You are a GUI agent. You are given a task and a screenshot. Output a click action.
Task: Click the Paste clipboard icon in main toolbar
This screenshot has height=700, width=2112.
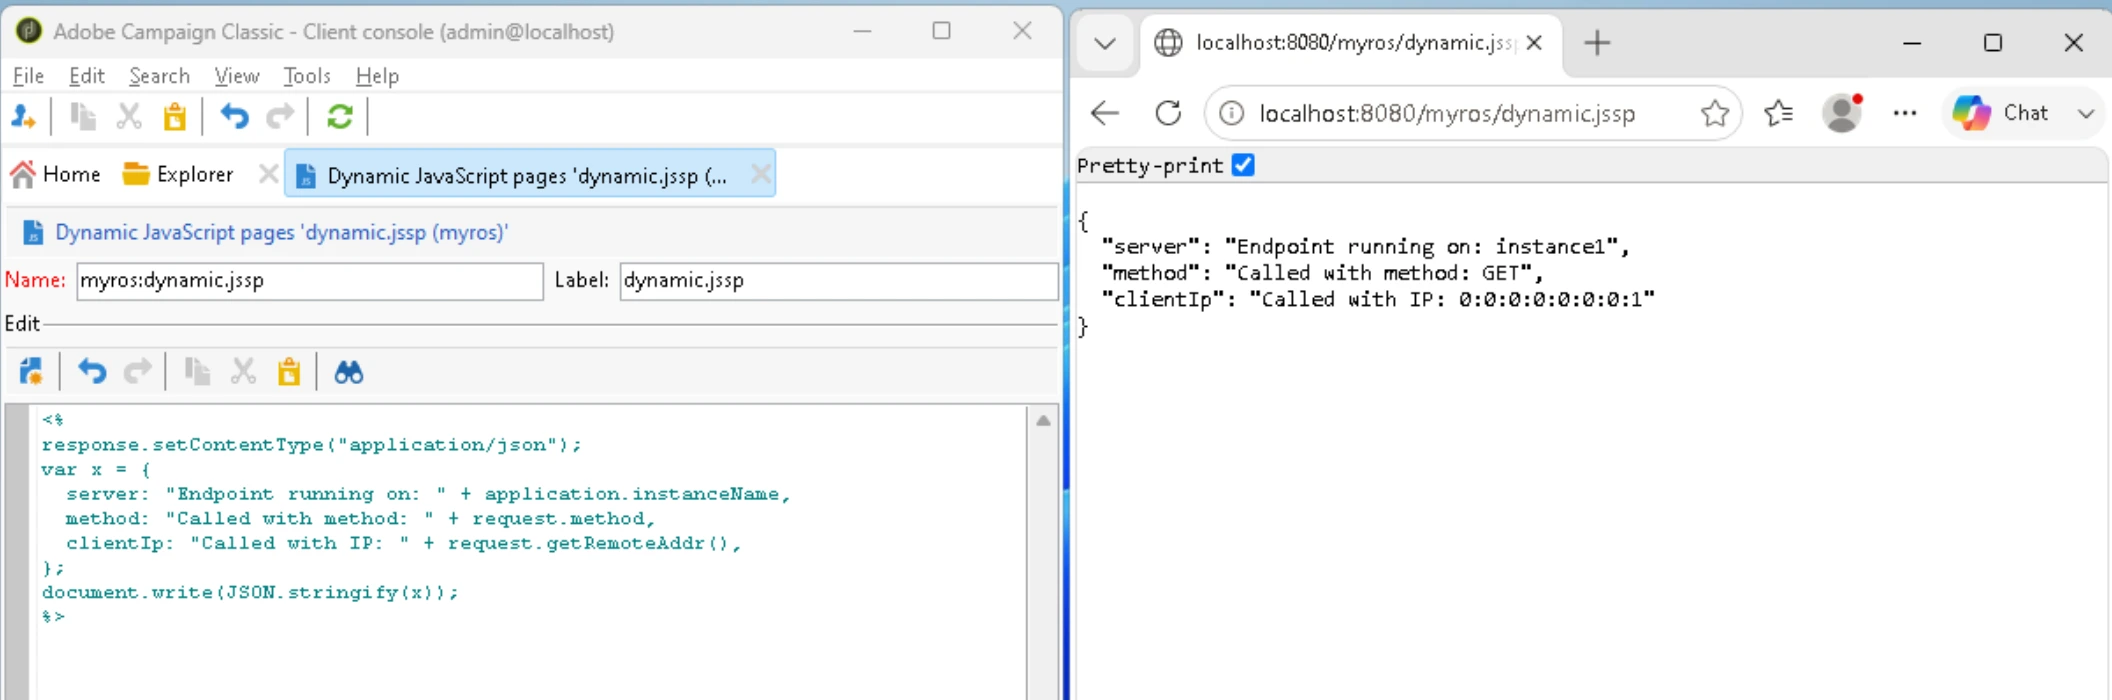coord(175,117)
